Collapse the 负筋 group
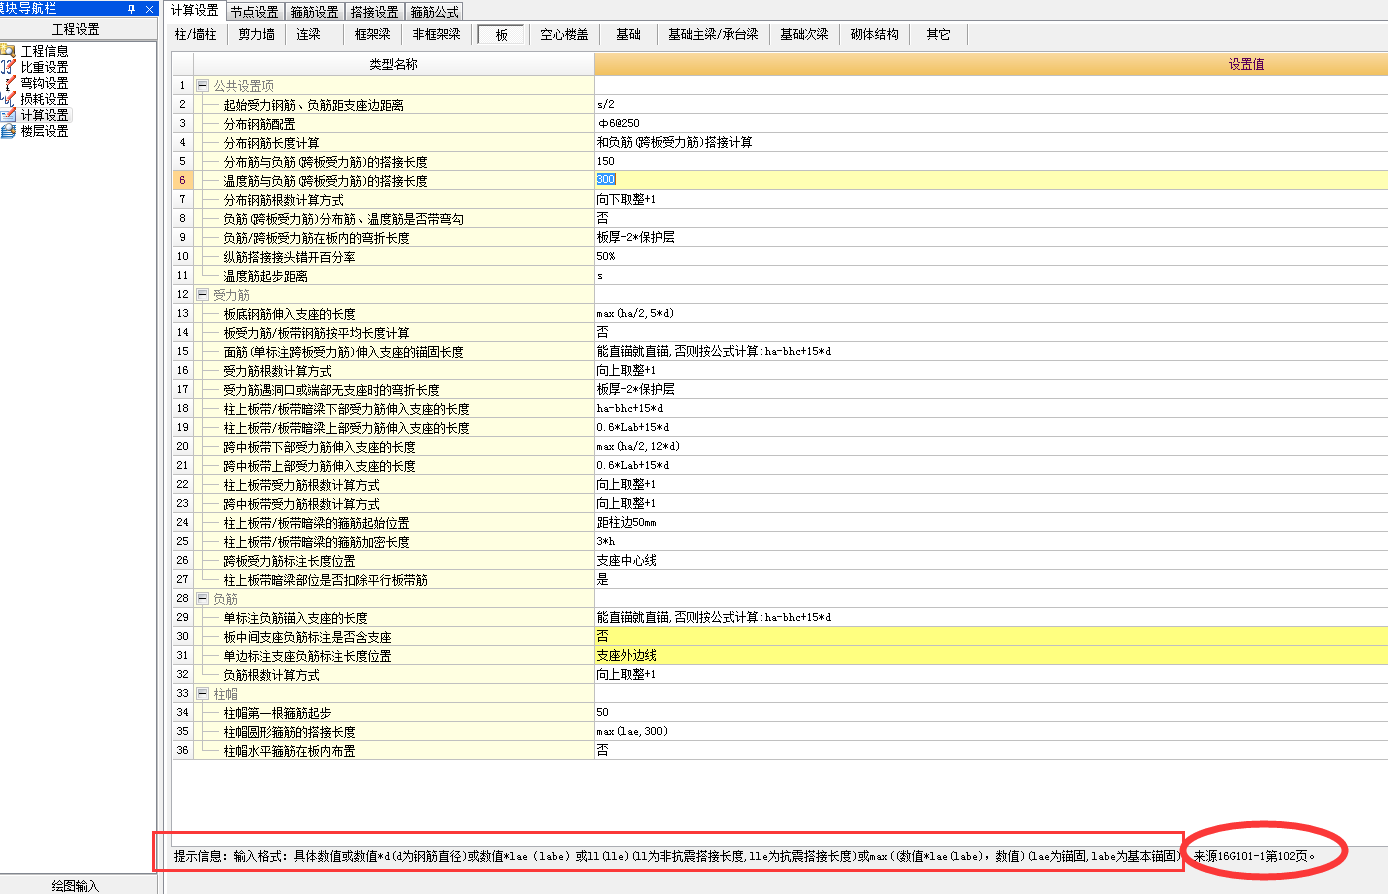 pyautogui.click(x=203, y=599)
